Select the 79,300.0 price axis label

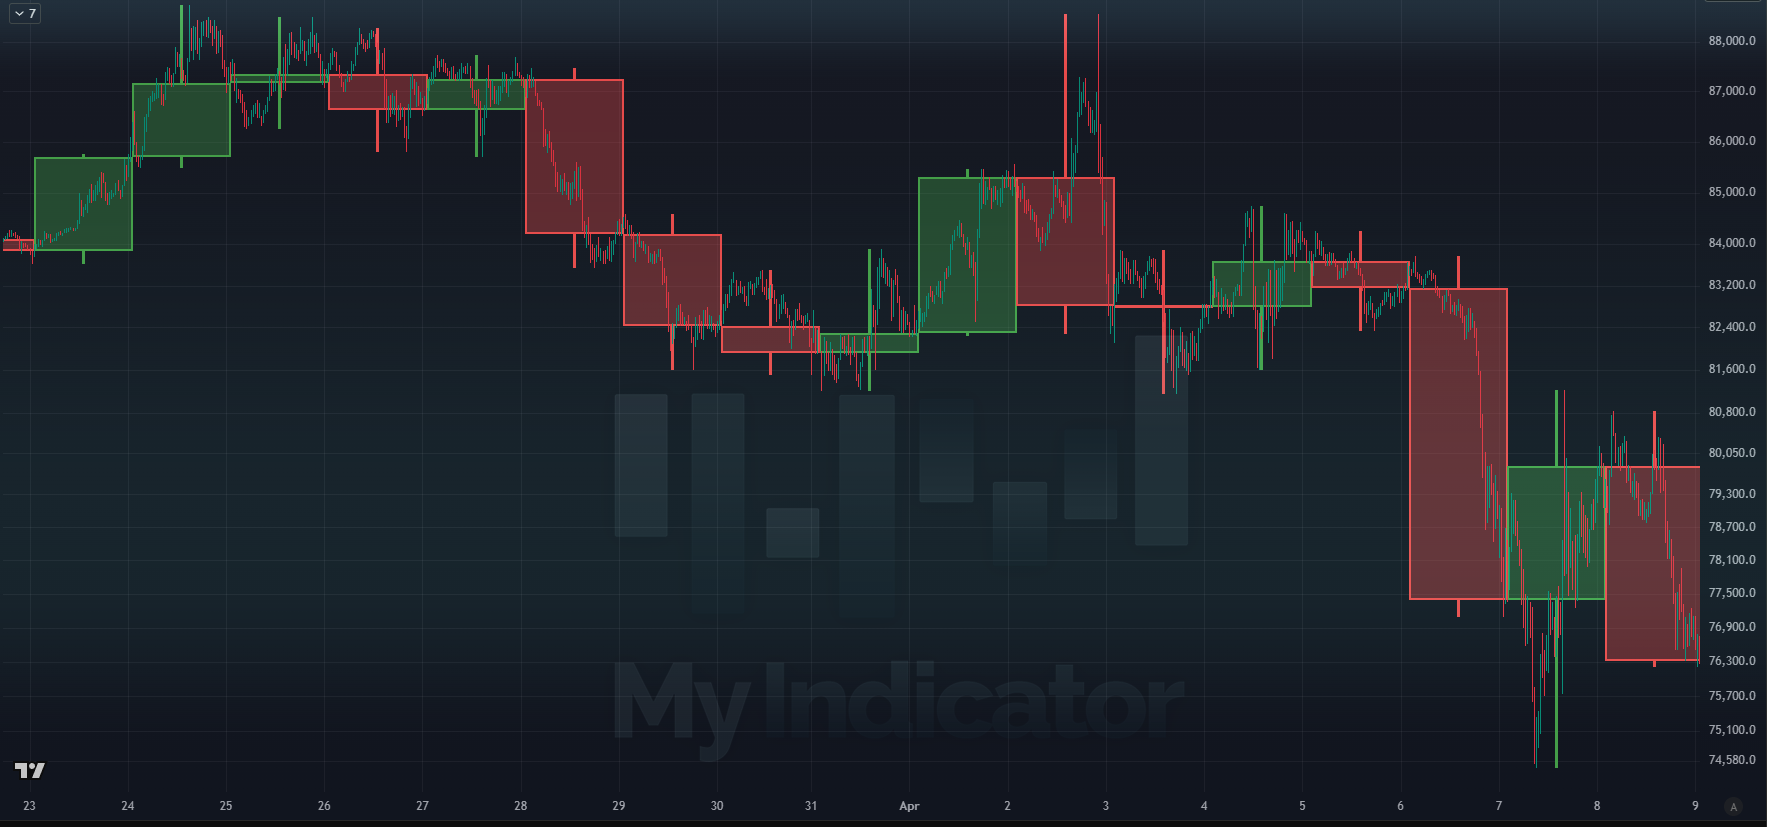point(1732,494)
